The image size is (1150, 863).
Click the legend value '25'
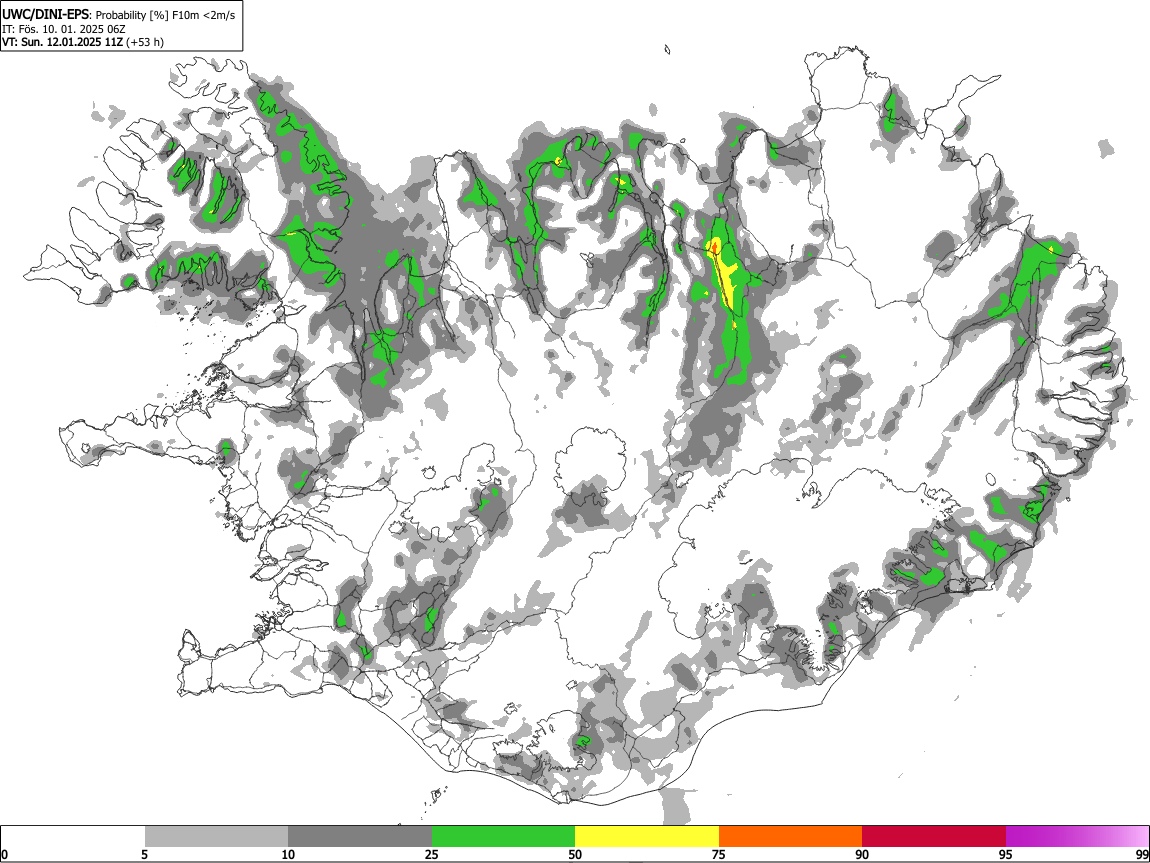(432, 854)
